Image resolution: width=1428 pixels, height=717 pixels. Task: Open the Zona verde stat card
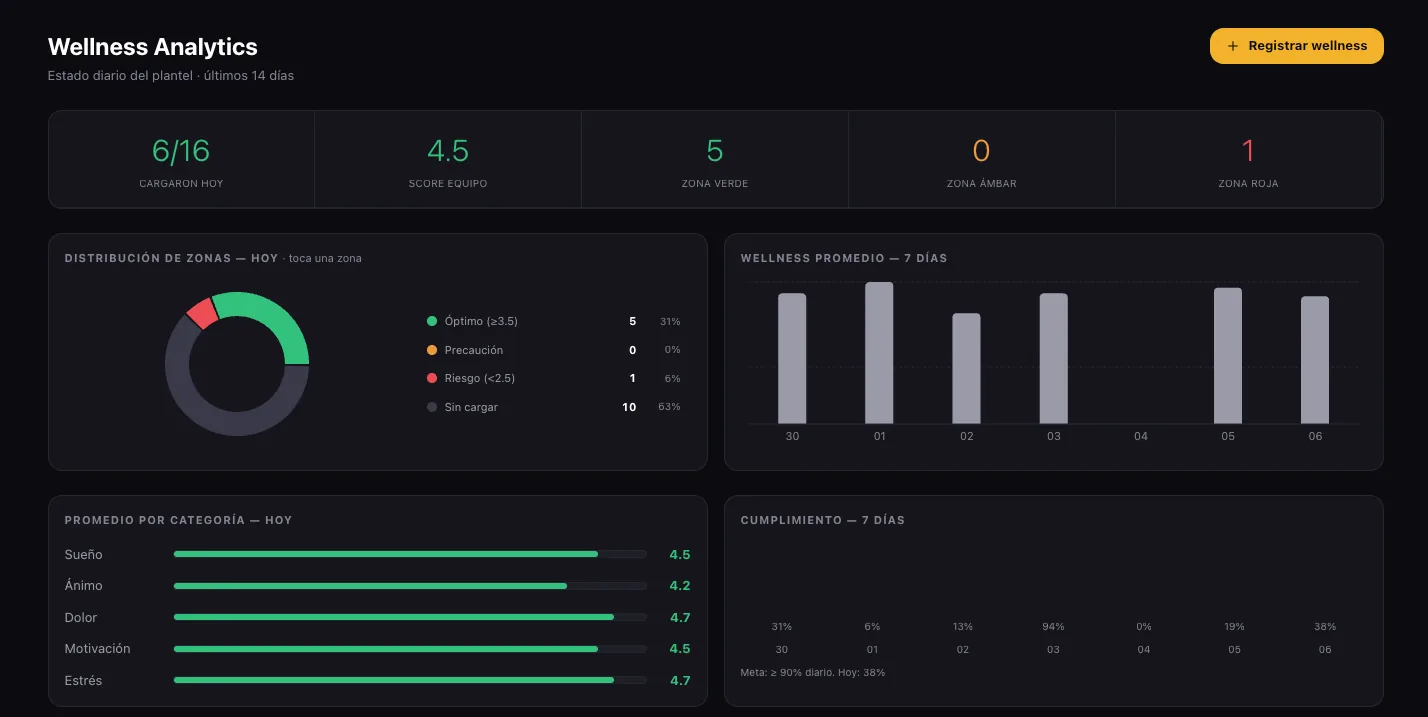[x=715, y=160]
